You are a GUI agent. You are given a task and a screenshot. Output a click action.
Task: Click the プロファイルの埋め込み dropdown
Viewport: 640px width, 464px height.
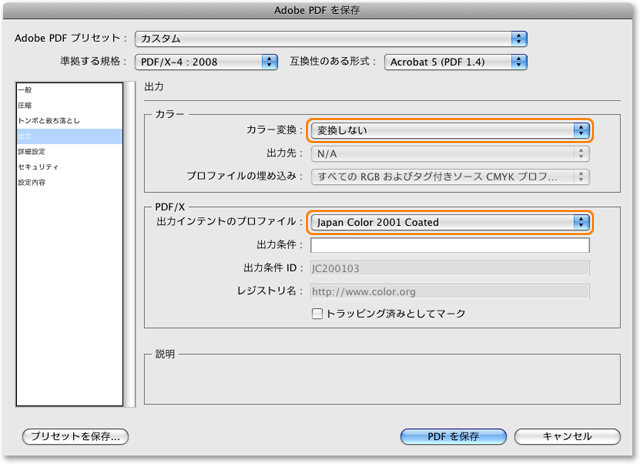449,177
